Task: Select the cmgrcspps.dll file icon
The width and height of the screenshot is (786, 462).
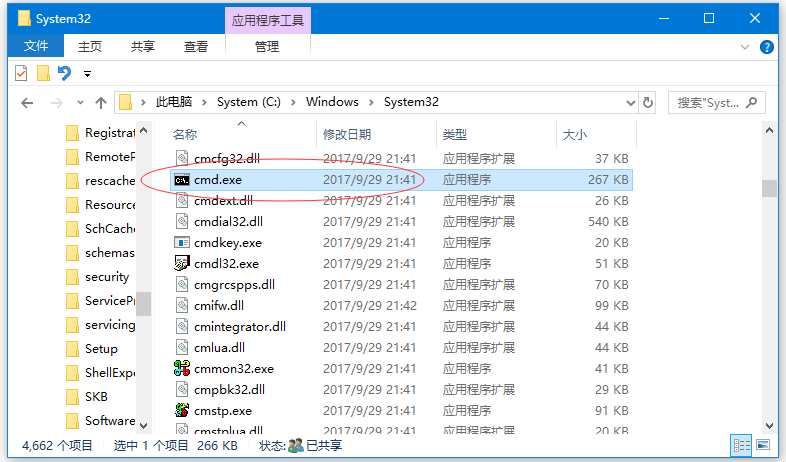Action: click(181, 285)
